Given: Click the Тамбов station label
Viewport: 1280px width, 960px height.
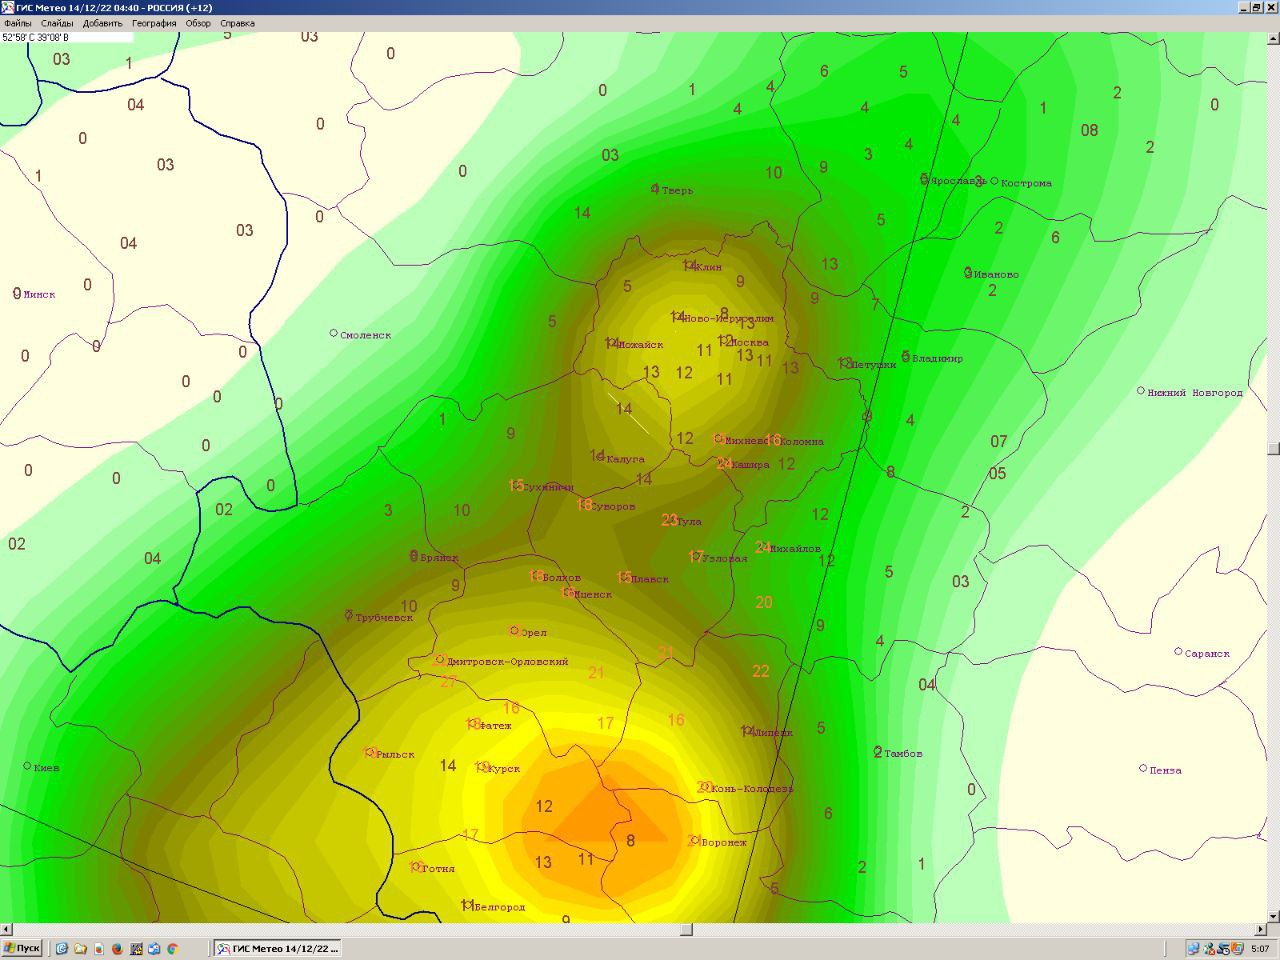Looking at the screenshot, I should 903,754.
